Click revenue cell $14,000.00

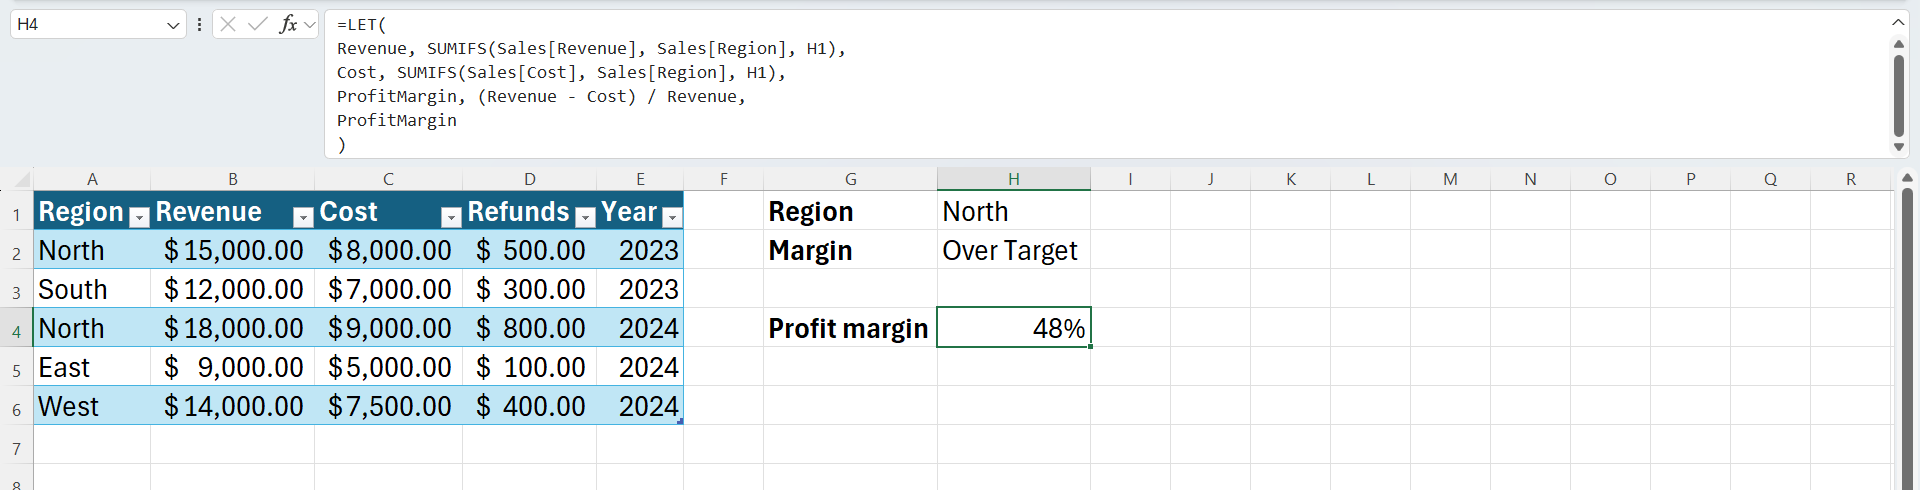tap(232, 406)
